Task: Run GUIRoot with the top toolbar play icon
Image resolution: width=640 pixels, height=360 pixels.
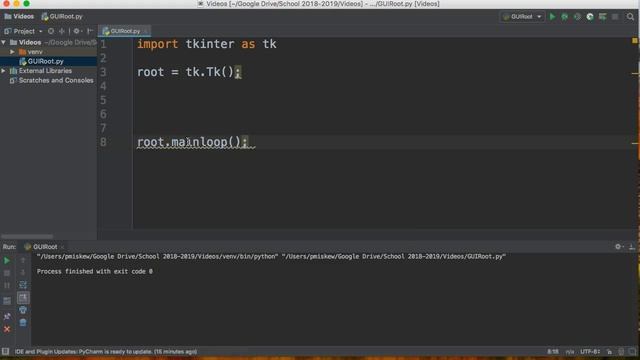Action: [552, 17]
